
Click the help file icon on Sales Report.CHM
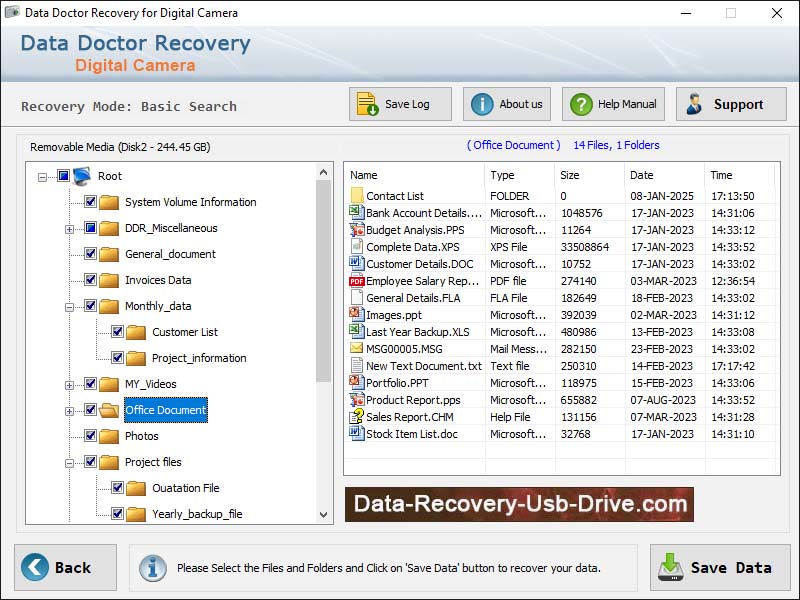coord(355,417)
